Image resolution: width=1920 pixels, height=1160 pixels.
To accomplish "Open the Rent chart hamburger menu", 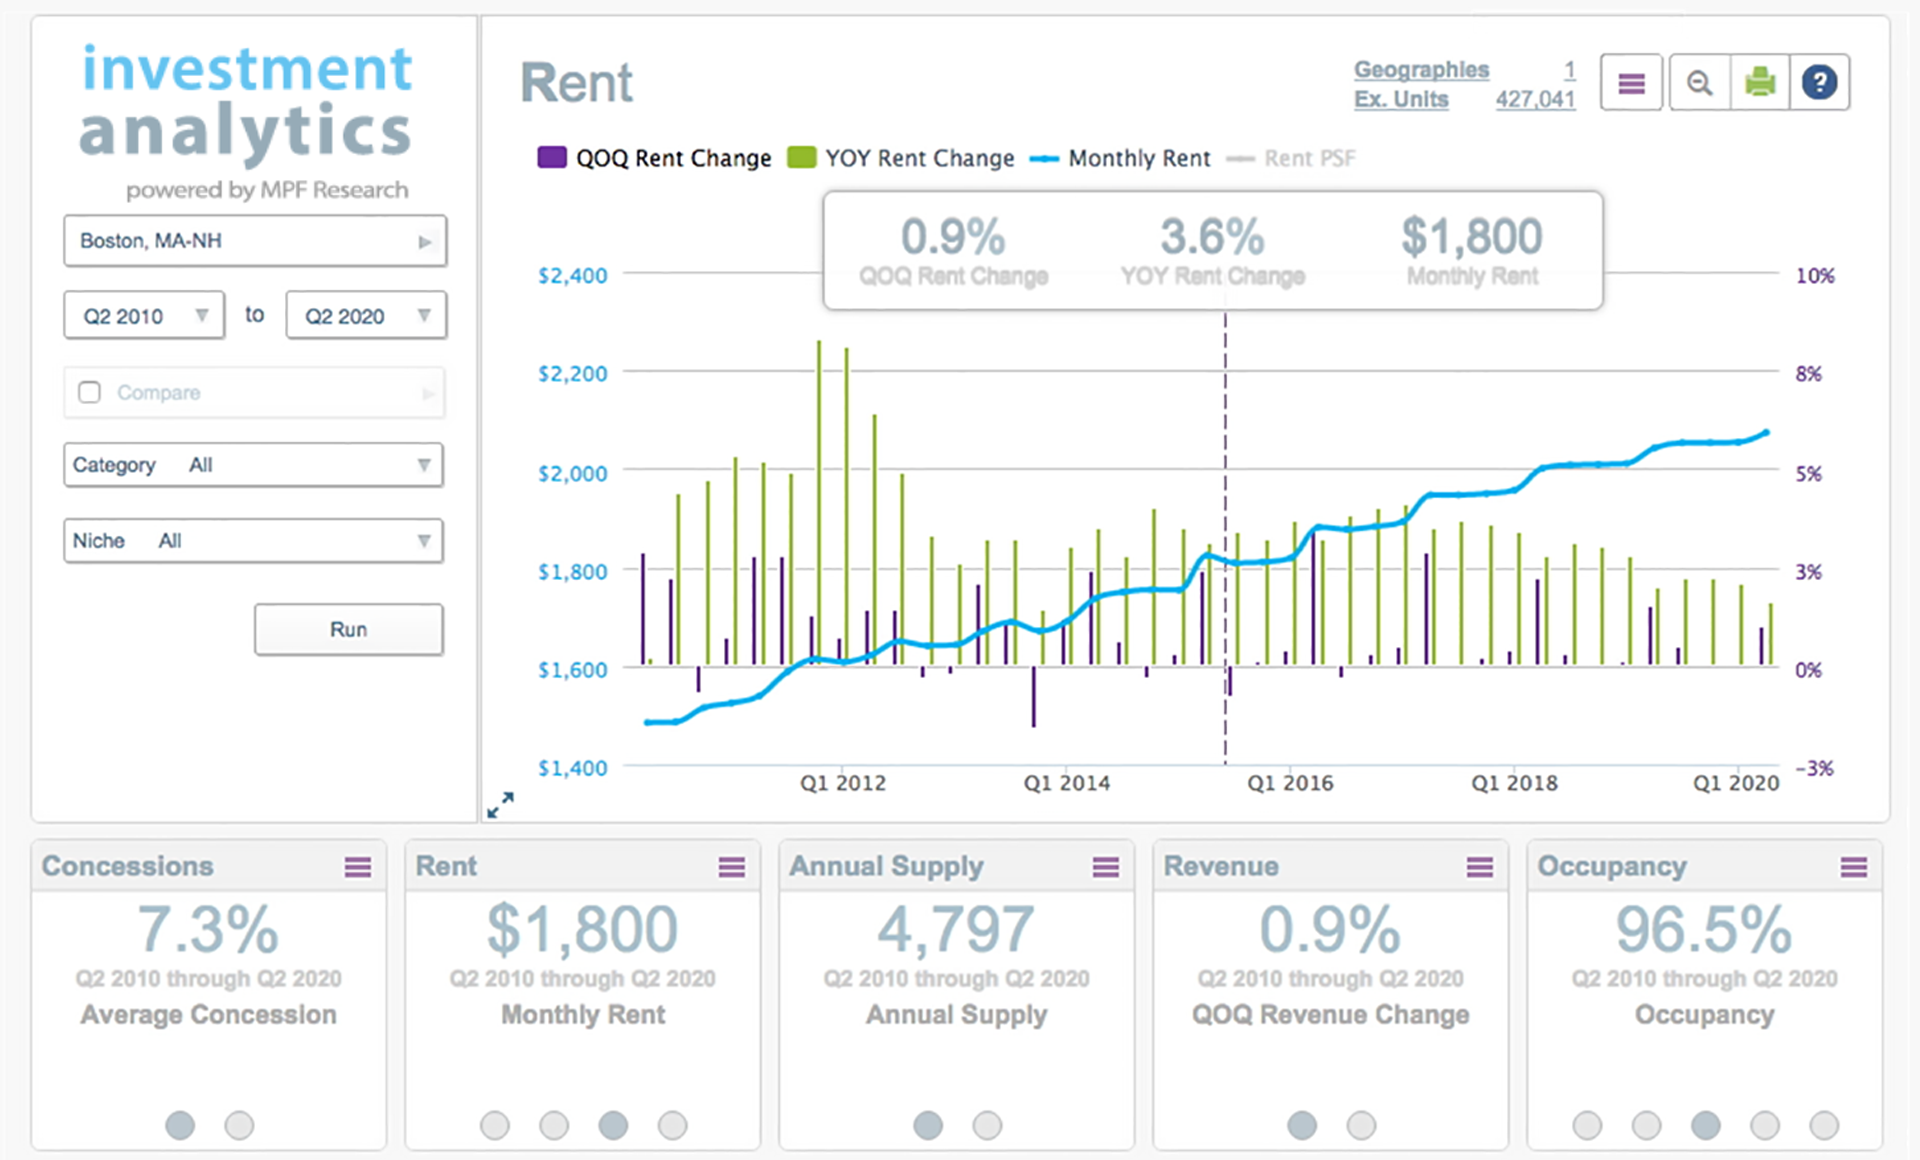I will tap(1631, 83).
